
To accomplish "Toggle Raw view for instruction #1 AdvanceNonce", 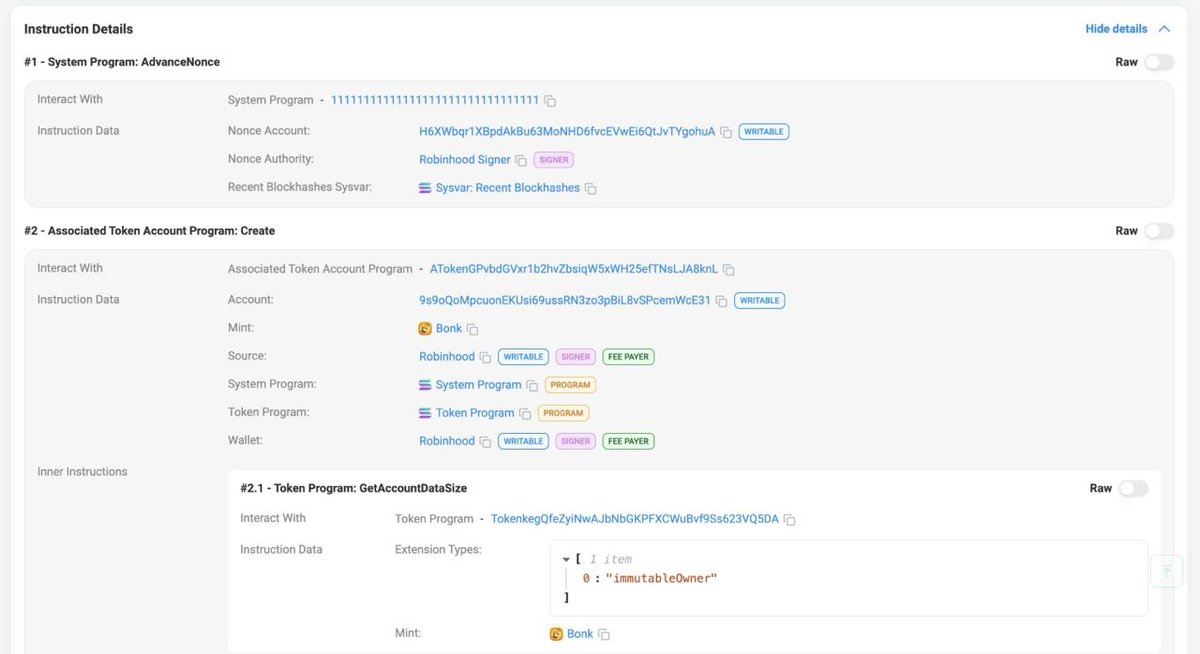I will [x=1159, y=62].
